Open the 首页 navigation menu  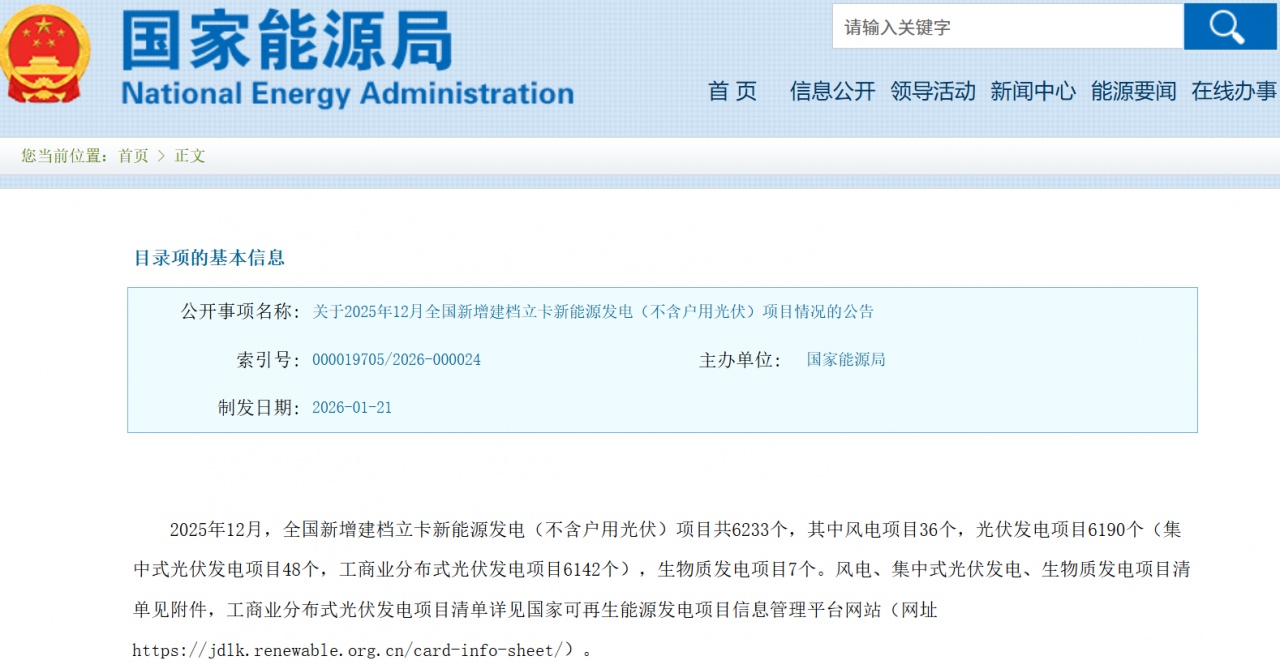pos(732,91)
